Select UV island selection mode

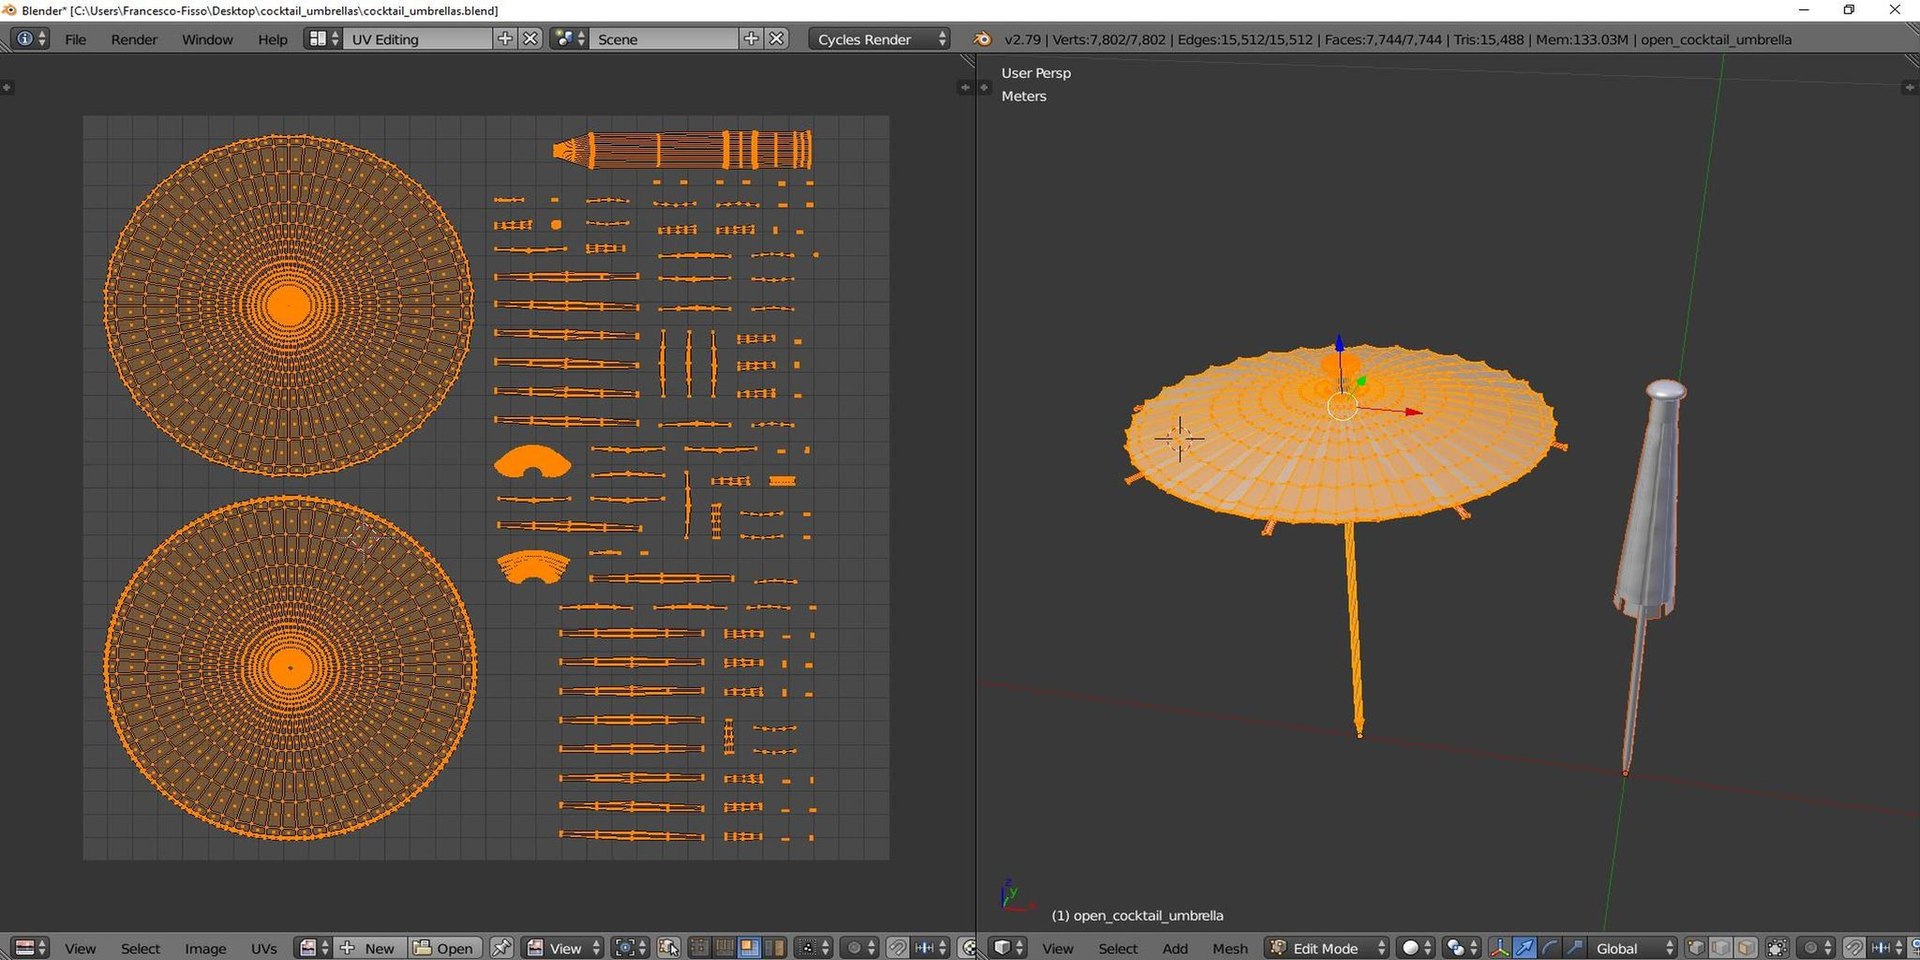coord(774,947)
